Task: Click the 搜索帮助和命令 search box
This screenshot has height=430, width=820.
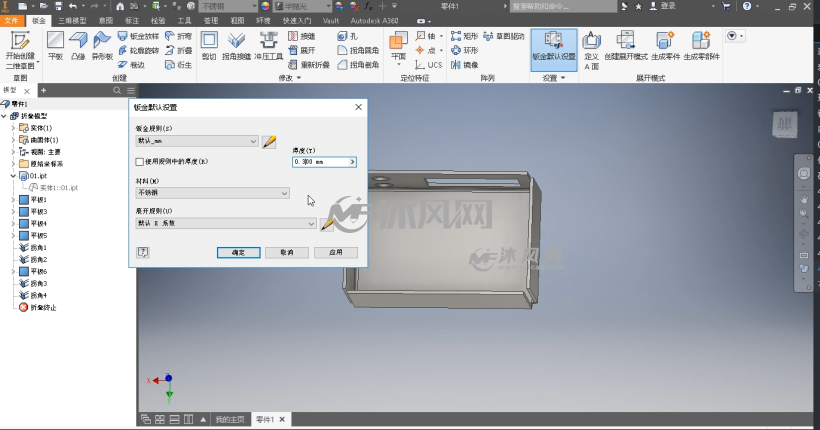Action: 564,6
